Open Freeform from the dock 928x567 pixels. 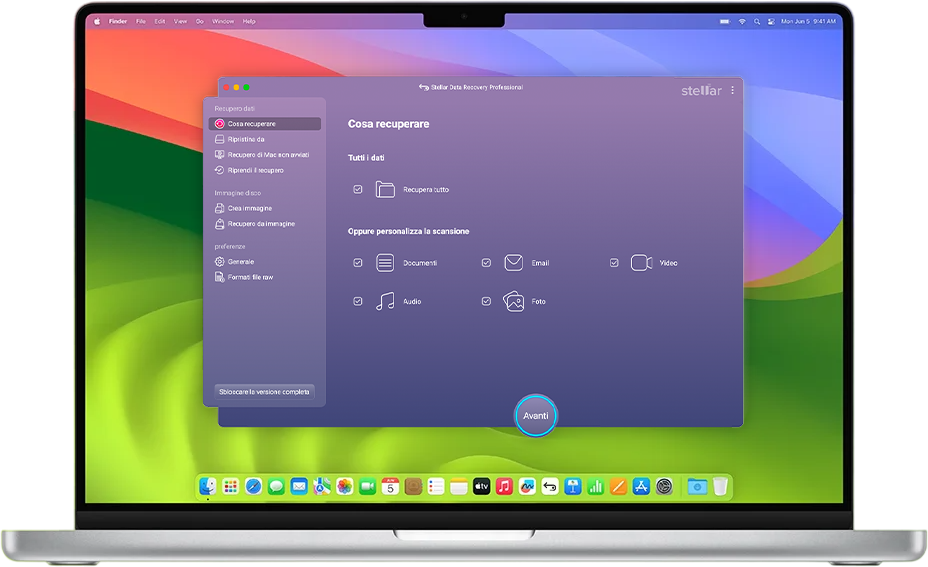coord(527,487)
